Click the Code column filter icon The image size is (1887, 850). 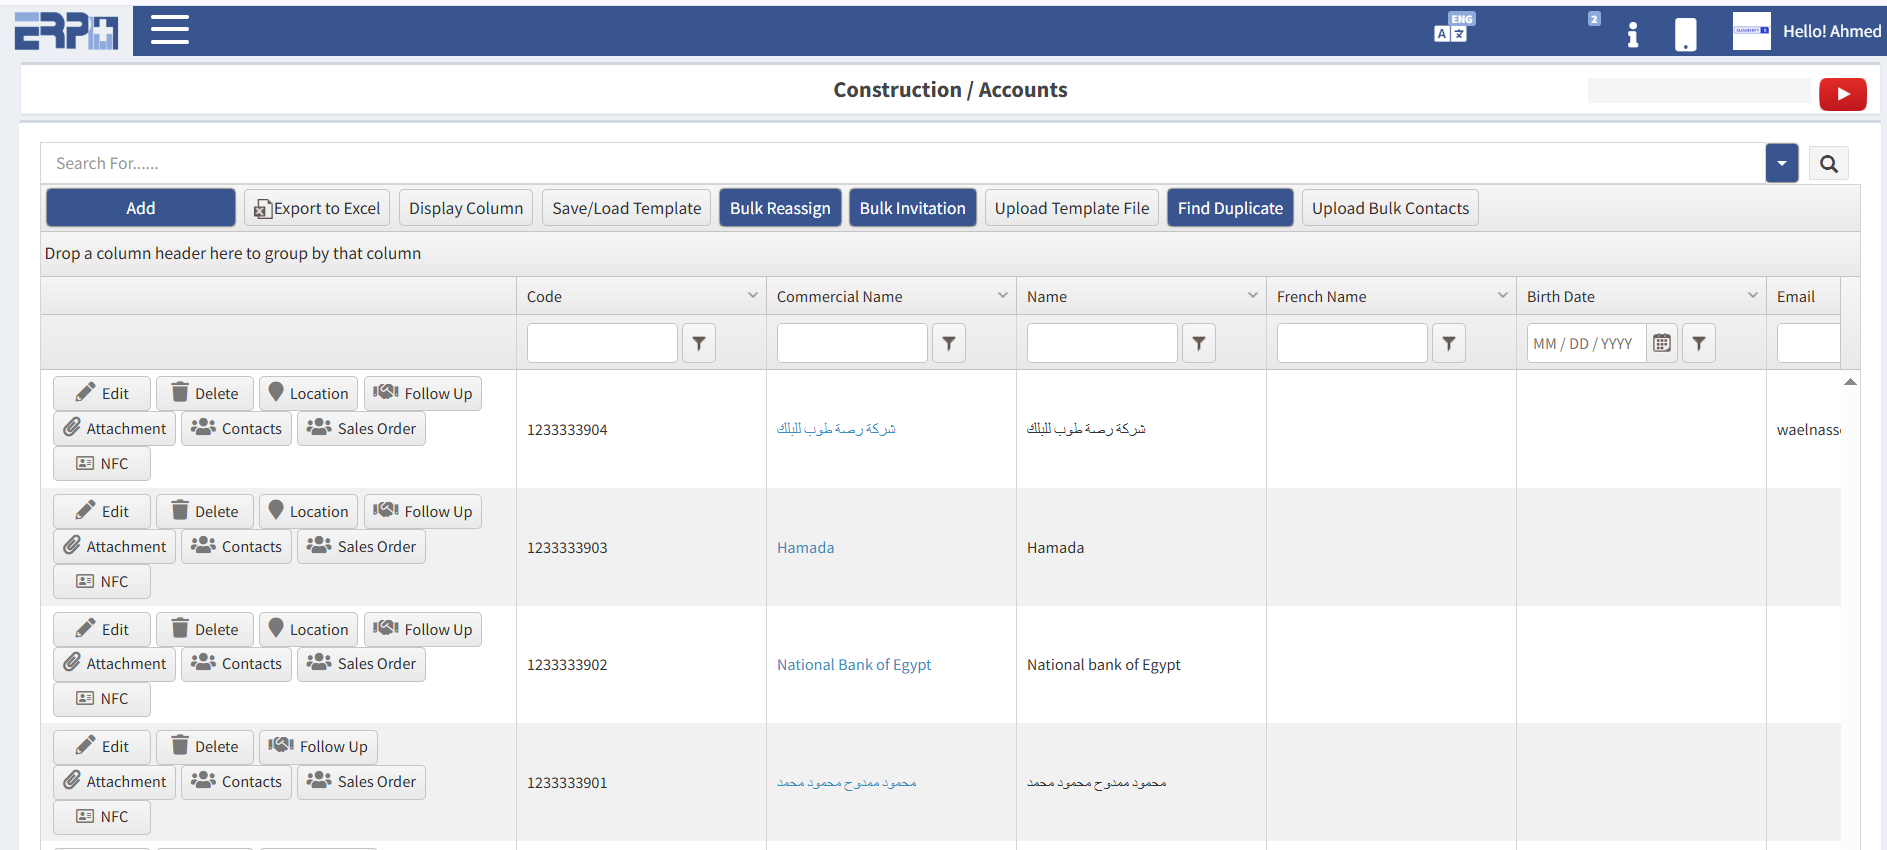click(699, 343)
